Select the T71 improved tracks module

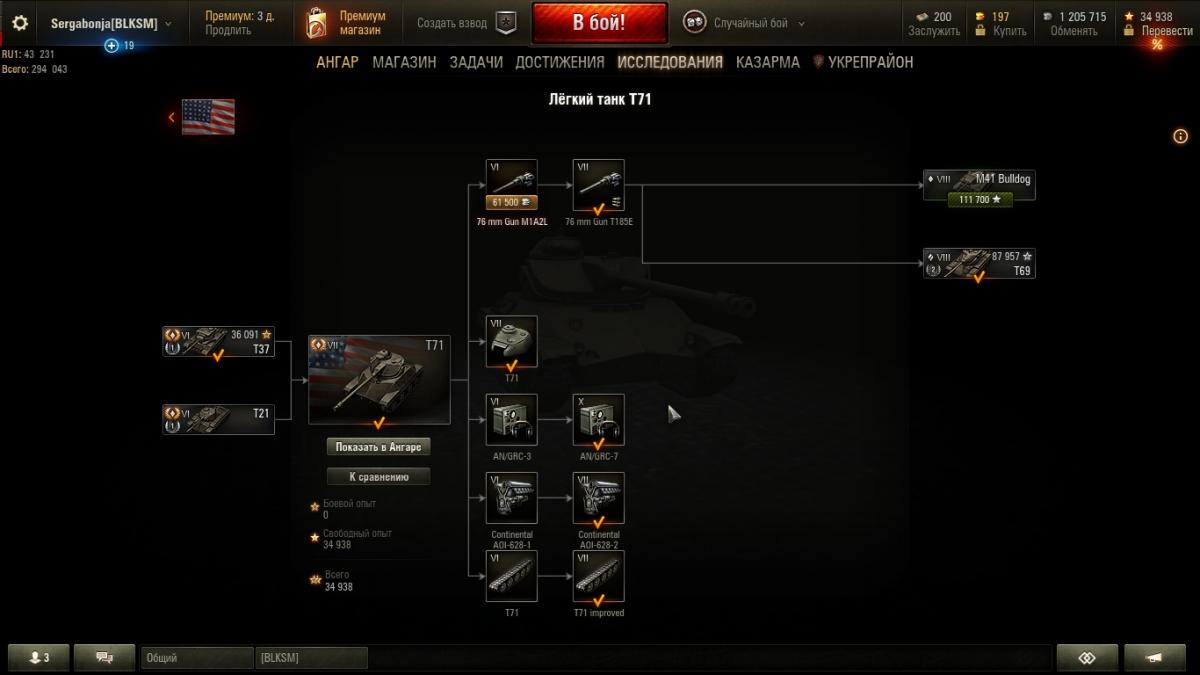tap(598, 576)
